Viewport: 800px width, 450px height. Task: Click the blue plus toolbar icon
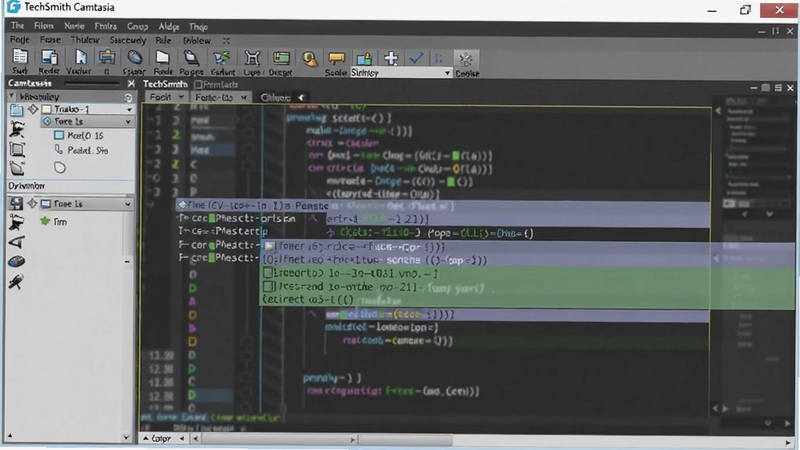[391, 58]
